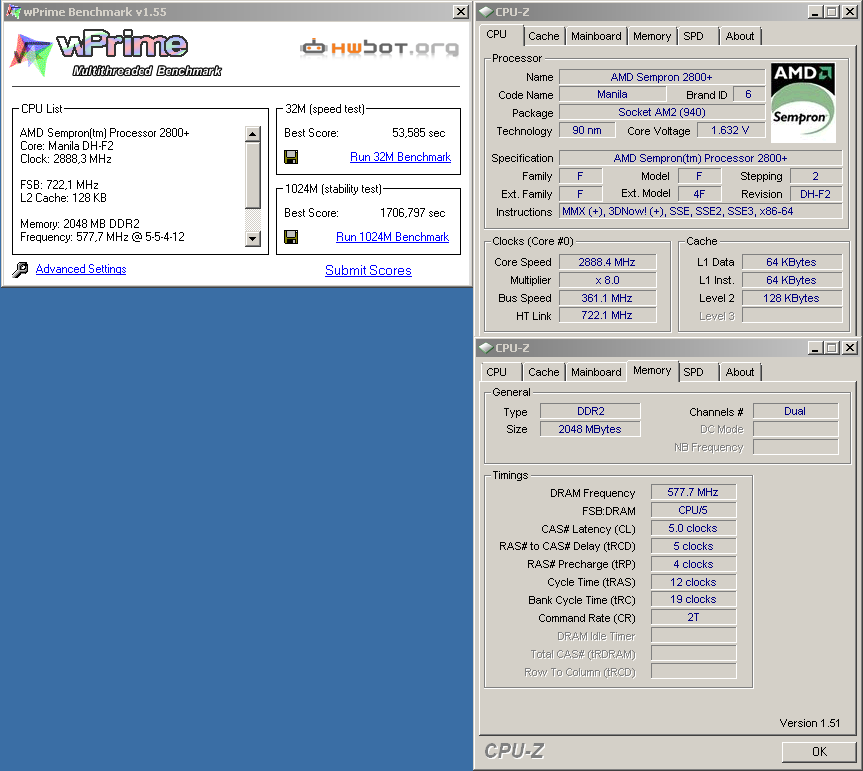Viewport: 863px width, 771px height.
Task: Click the top CPU-Z title bar icon
Action: (x=485, y=12)
